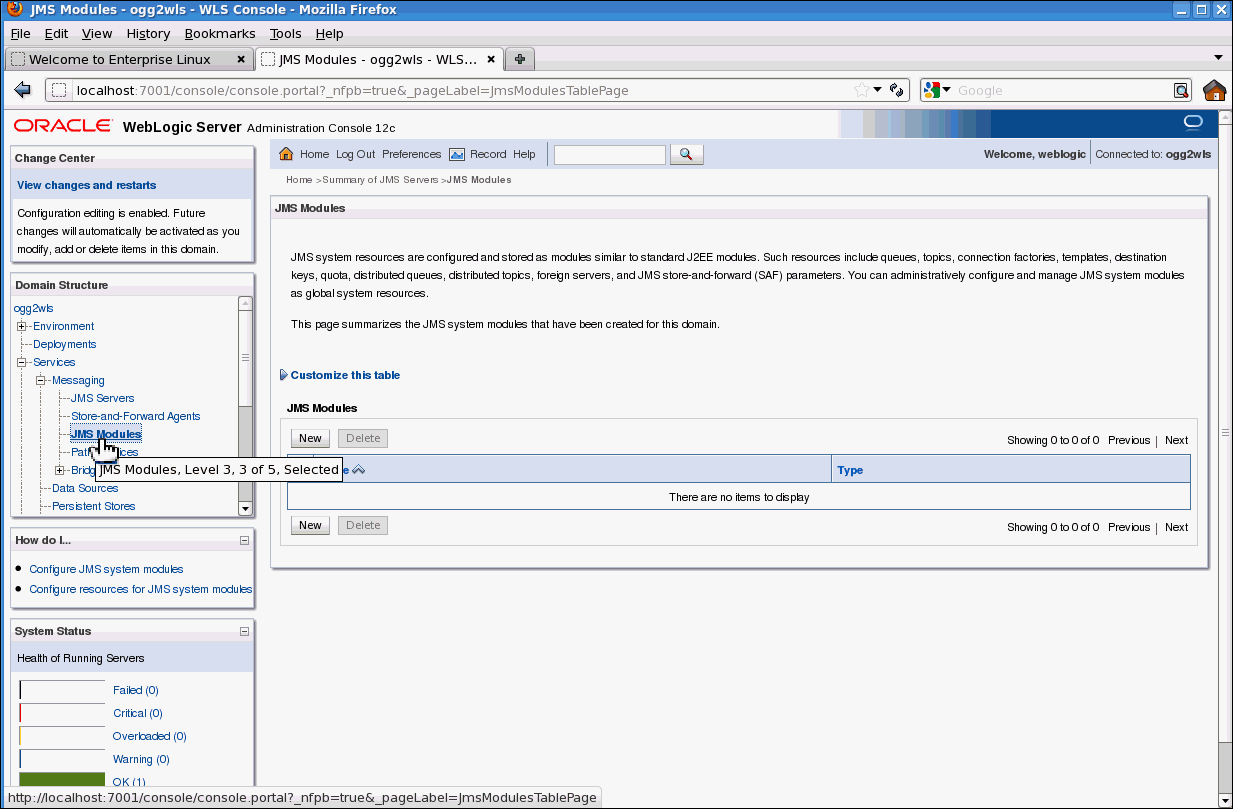Click the console Home house icon

click(286, 154)
